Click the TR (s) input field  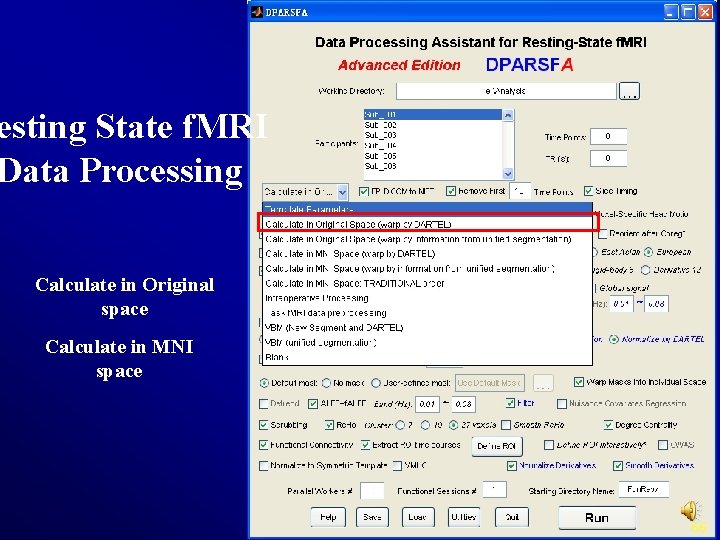tap(608, 158)
